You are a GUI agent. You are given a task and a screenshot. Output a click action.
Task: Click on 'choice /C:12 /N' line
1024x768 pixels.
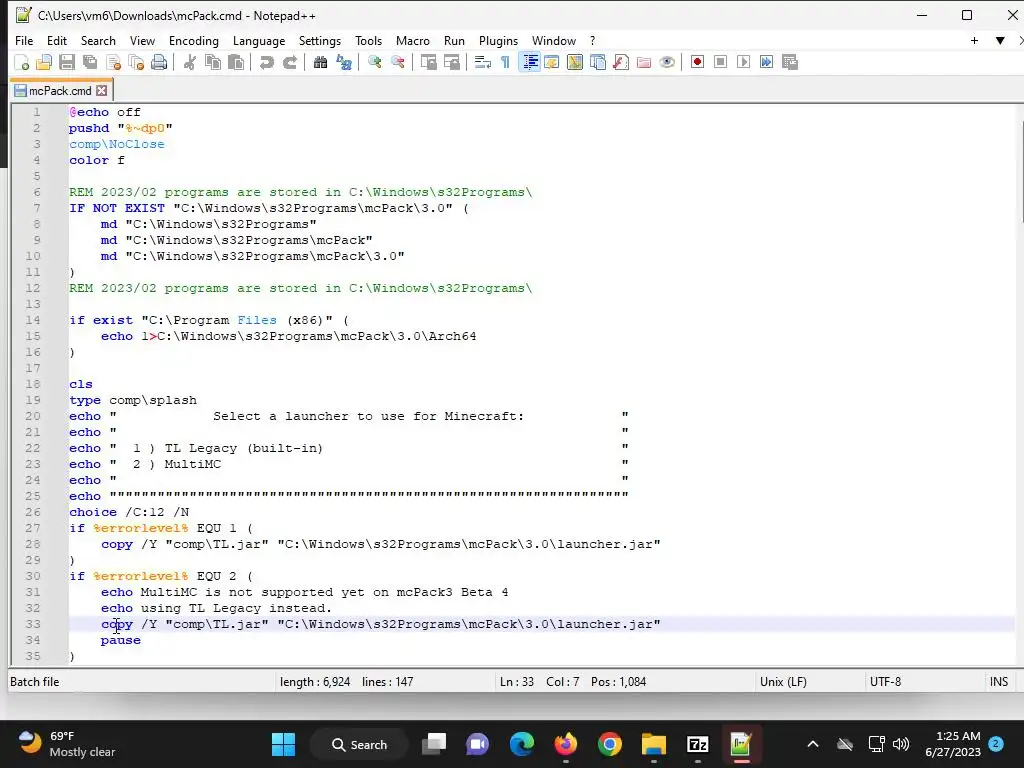coord(129,512)
